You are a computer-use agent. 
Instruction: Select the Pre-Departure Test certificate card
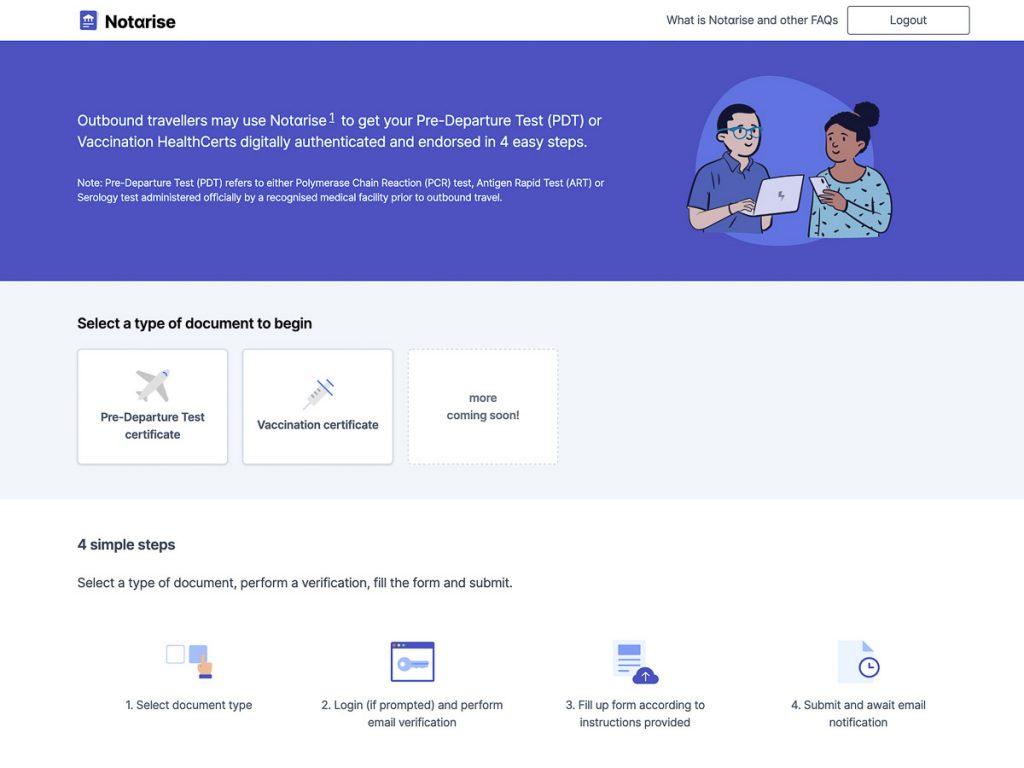point(152,406)
